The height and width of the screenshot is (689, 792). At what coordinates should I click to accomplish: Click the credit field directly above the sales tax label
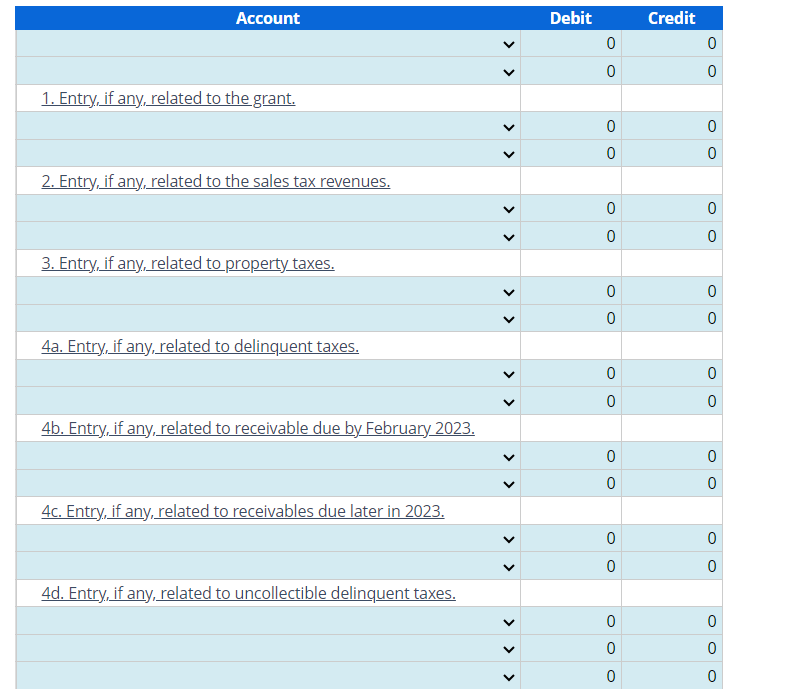tap(672, 153)
